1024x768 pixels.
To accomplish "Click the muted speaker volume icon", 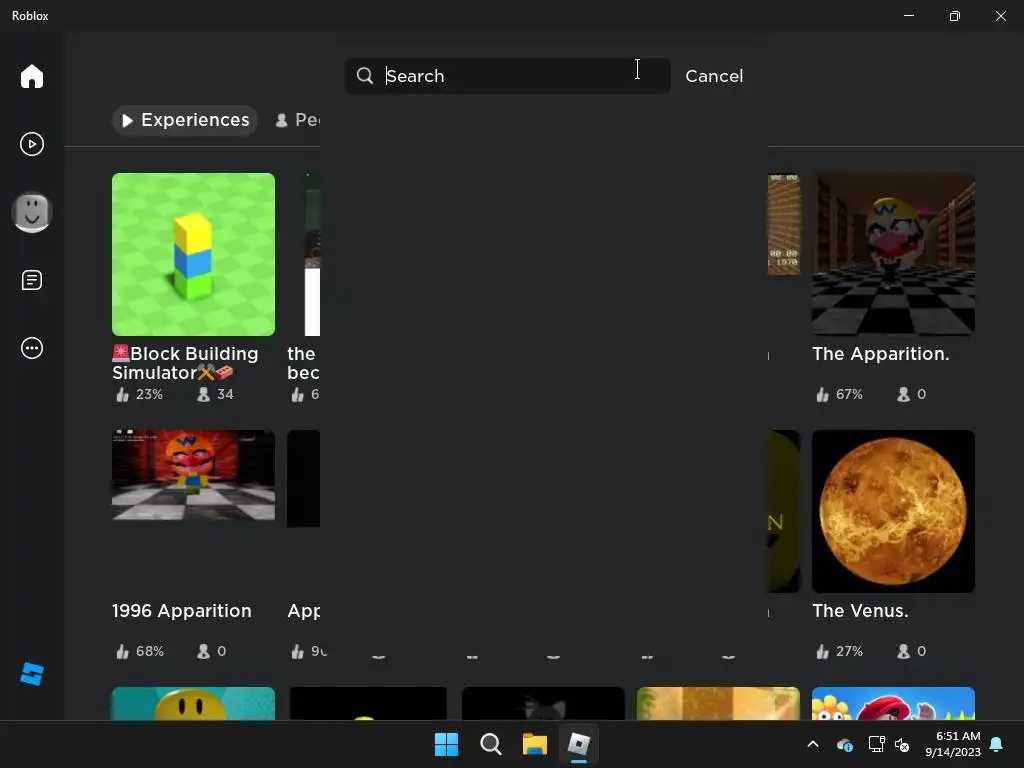I will coord(902,744).
